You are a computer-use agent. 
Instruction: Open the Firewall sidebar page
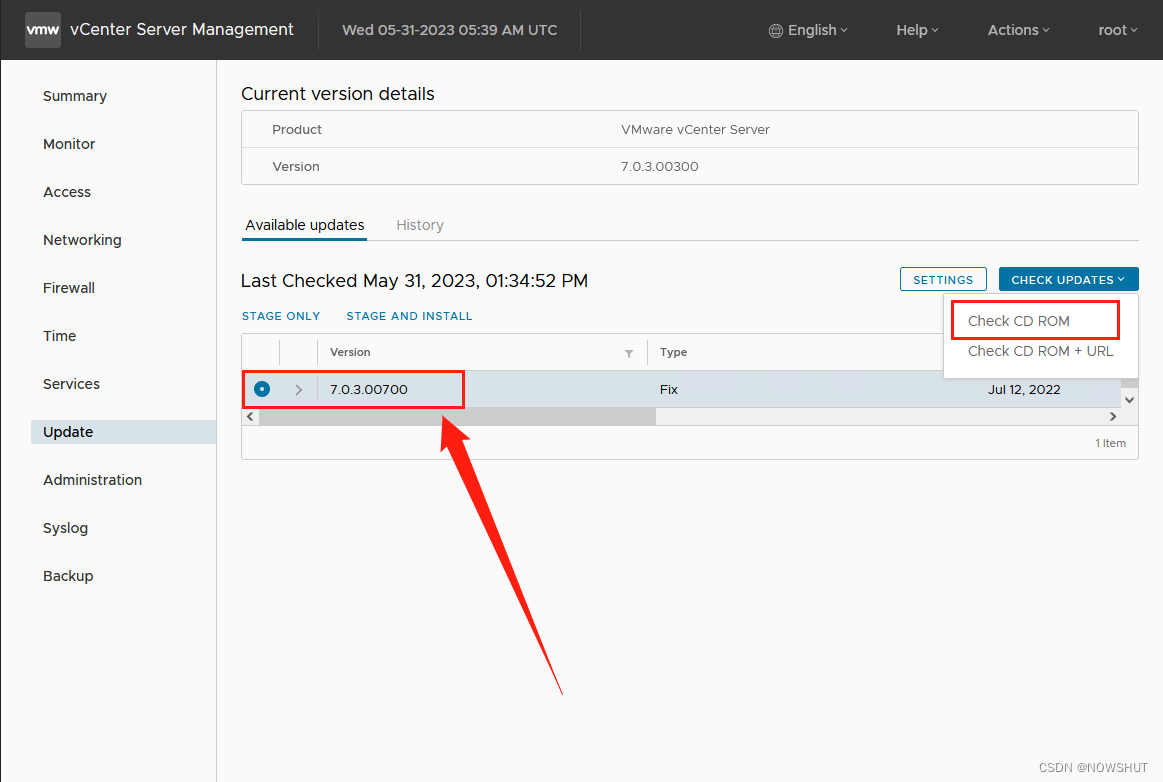69,288
